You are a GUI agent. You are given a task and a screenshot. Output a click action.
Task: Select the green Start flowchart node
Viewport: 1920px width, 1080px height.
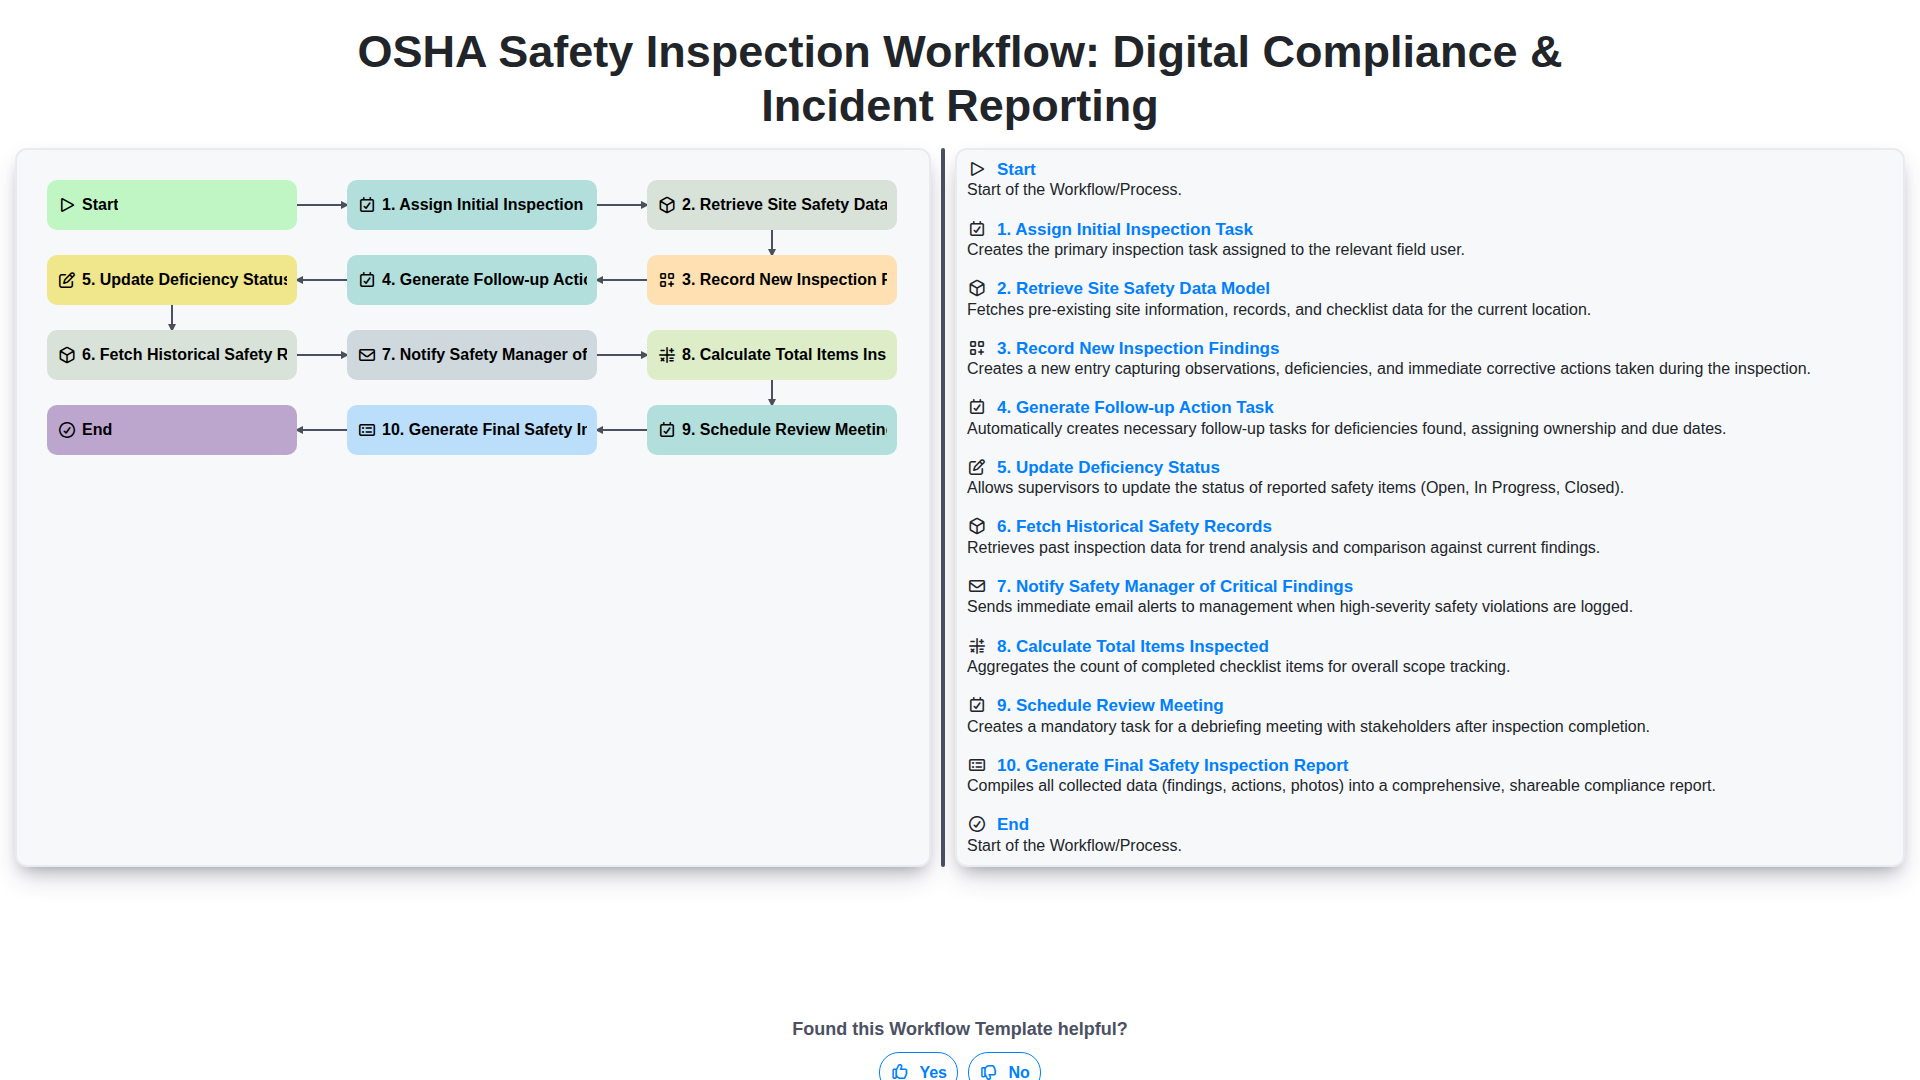click(172, 205)
